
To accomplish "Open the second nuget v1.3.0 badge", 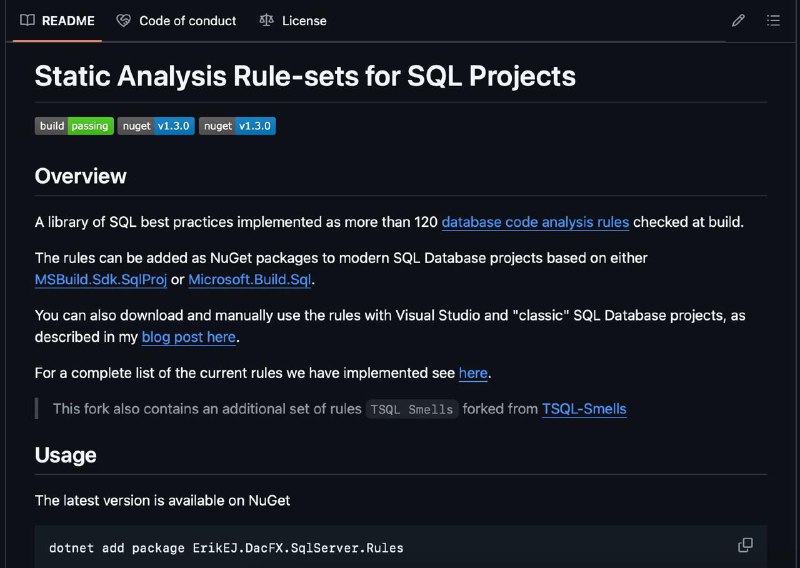I will click(237, 126).
